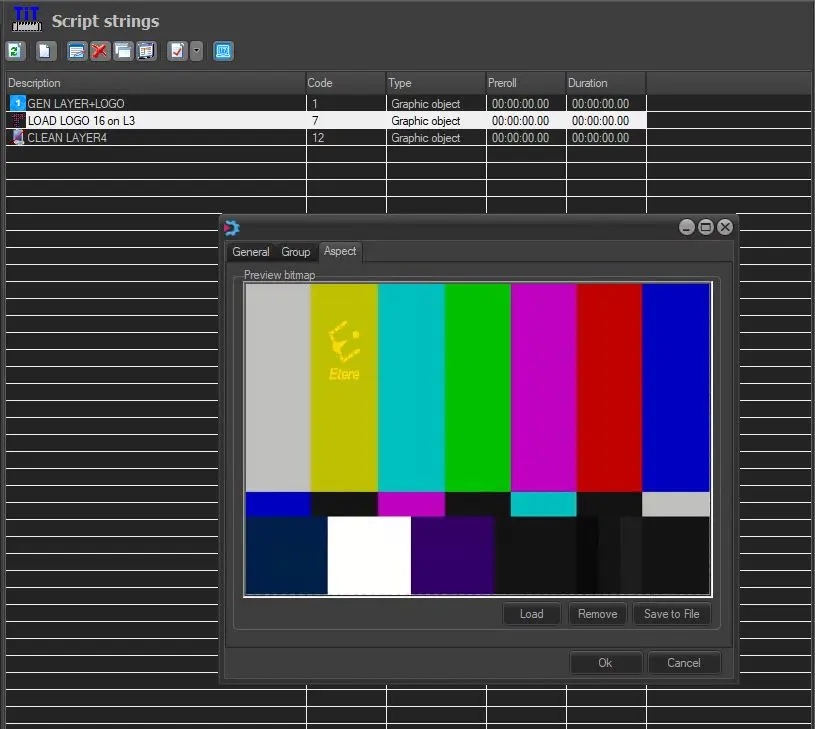Select the GEN LAYER+LOGO row
This screenshot has width=815, height=729.
click(76, 103)
